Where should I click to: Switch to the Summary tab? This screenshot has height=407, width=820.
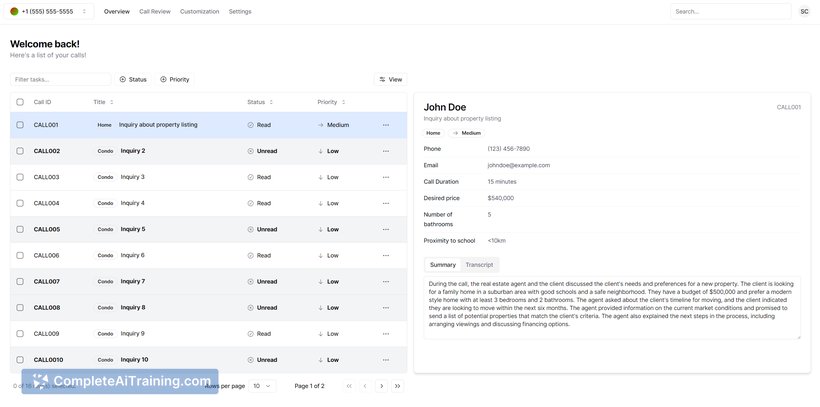click(443, 265)
